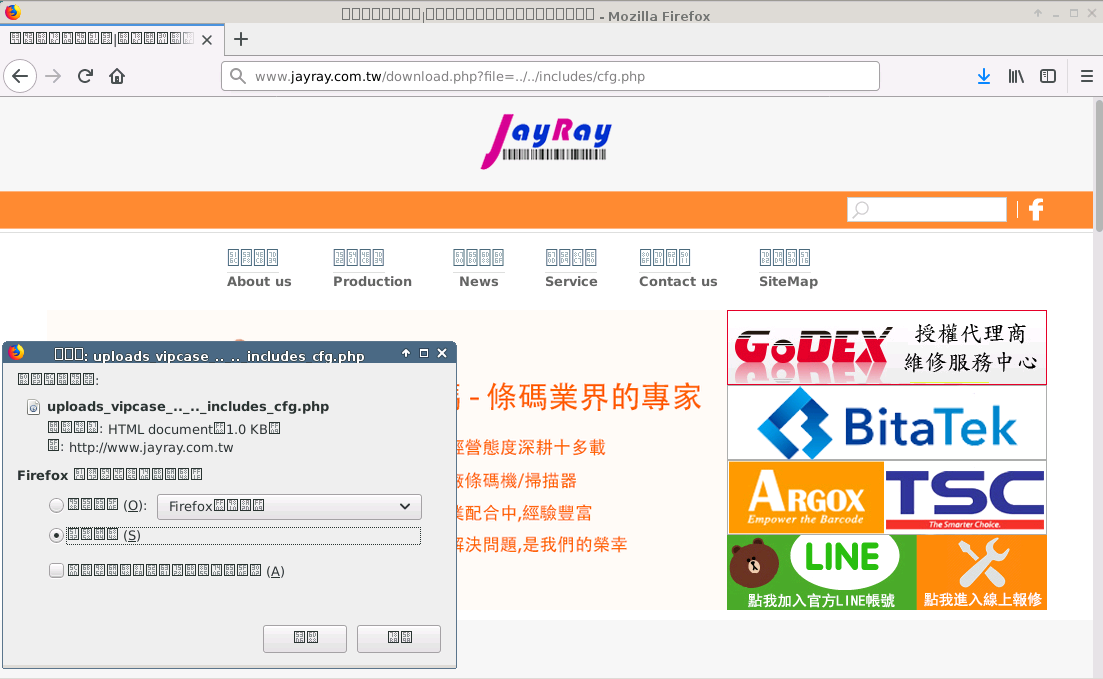Open the Facebook icon link
1103x679 pixels.
1035,209
